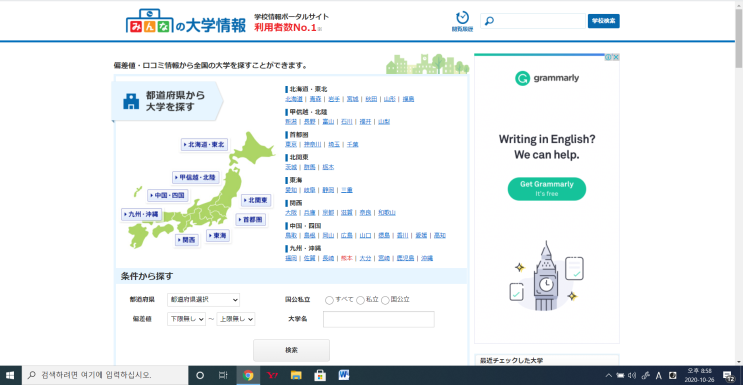This screenshot has width=743, height=385.
Task: Click the 北海道・東北 region label on the map
Action: coord(204,144)
